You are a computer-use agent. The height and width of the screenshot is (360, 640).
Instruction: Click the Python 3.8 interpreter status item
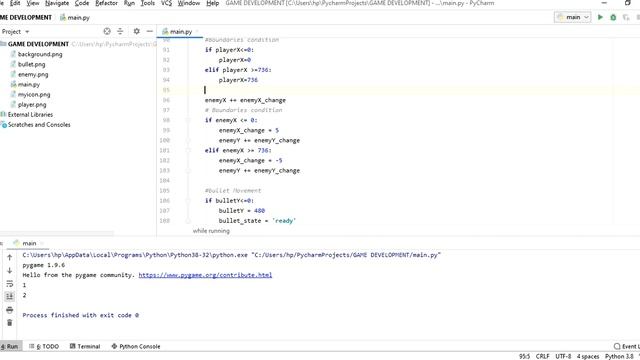619,356
